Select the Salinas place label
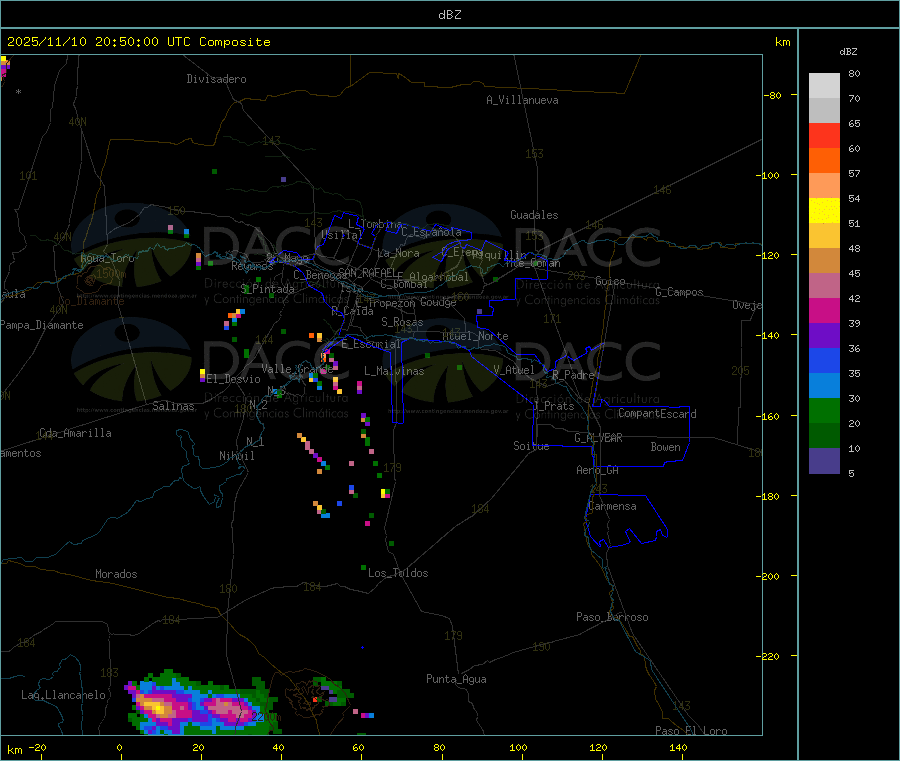 click(173, 406)
